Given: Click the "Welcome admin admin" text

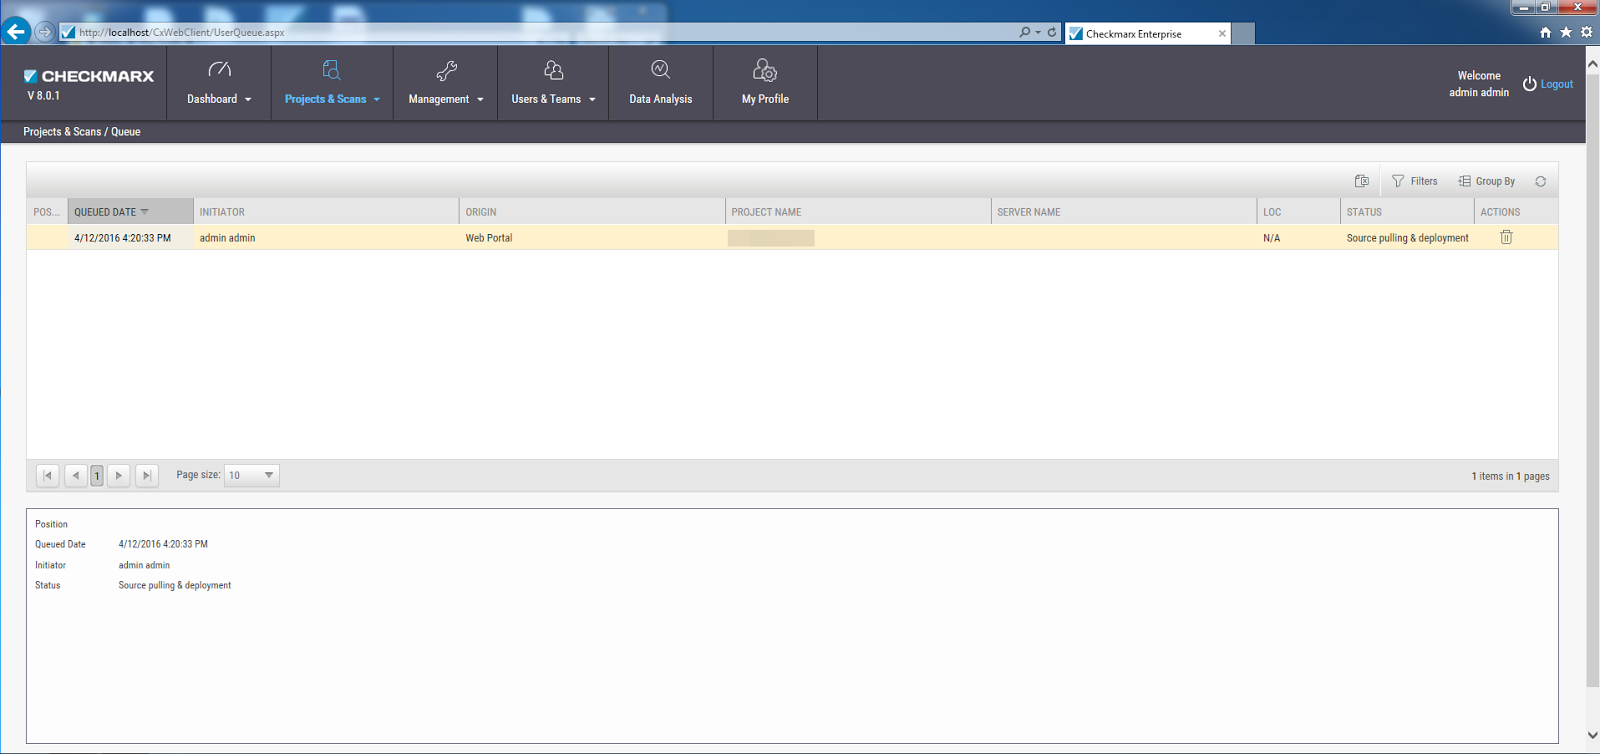Looking at the screenshot, I should coord(1479,84).
